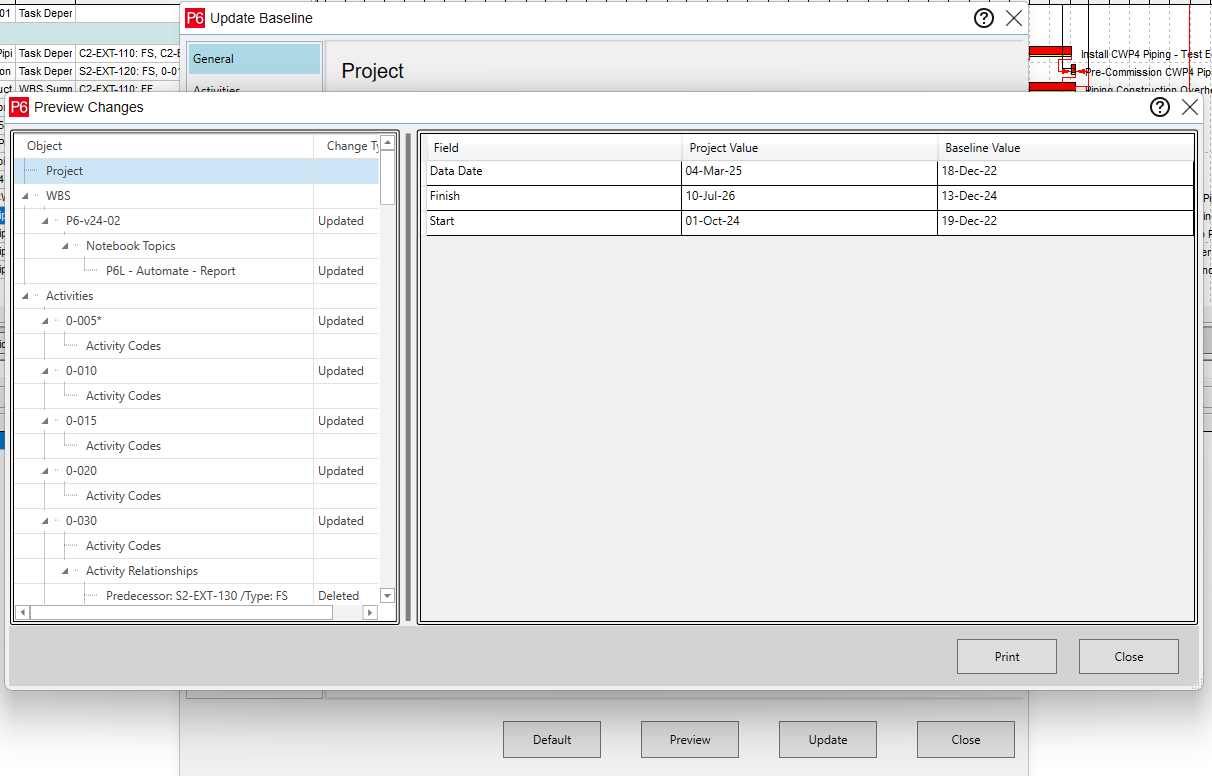Click the object tree's scroll down arrow
Image resolution: width=1212 pixels, height=776 pixels.
click(x=388, y=596)
